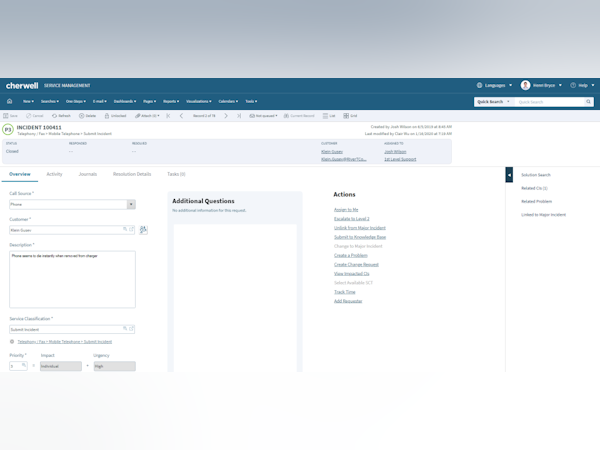Collapse the right side panel arrow
The width and height of the screenshot is (600, 450).
coord(509,175)
